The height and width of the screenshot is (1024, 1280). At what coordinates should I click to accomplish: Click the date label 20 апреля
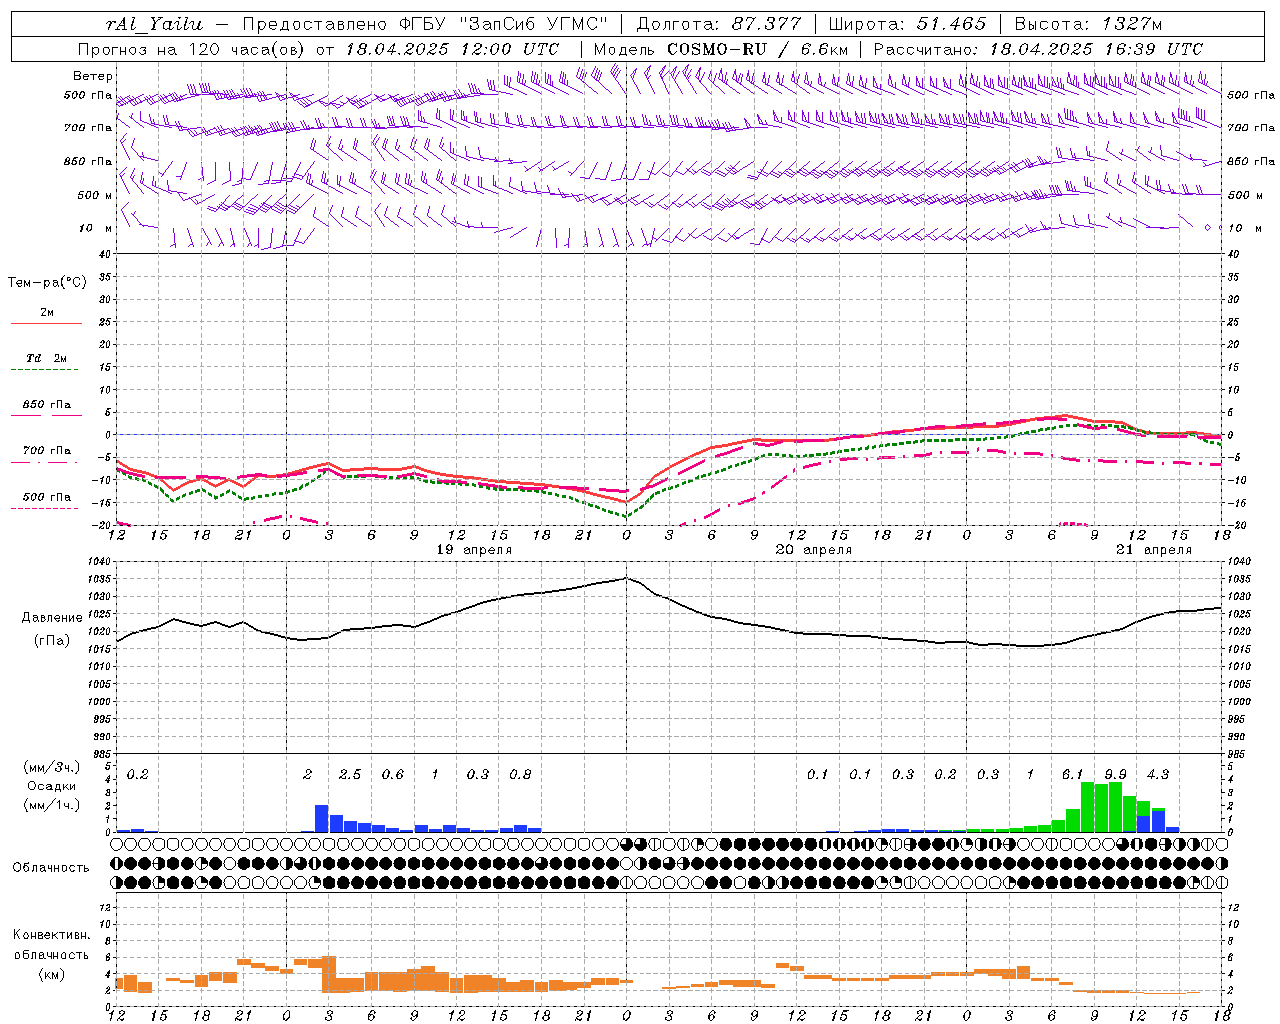tap(813, 549)
